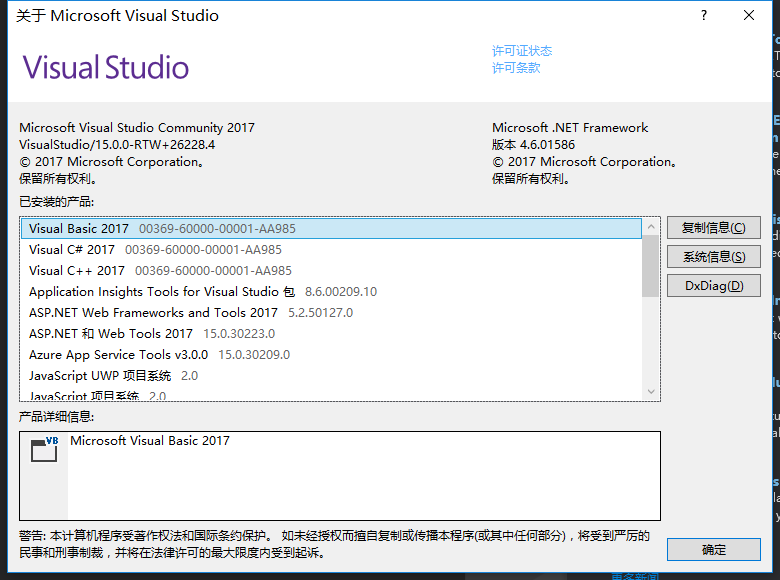
Task: Click Microsoft Visual Studio Community 2017 text
Action: pyautogui.click(x=137, y=128)
